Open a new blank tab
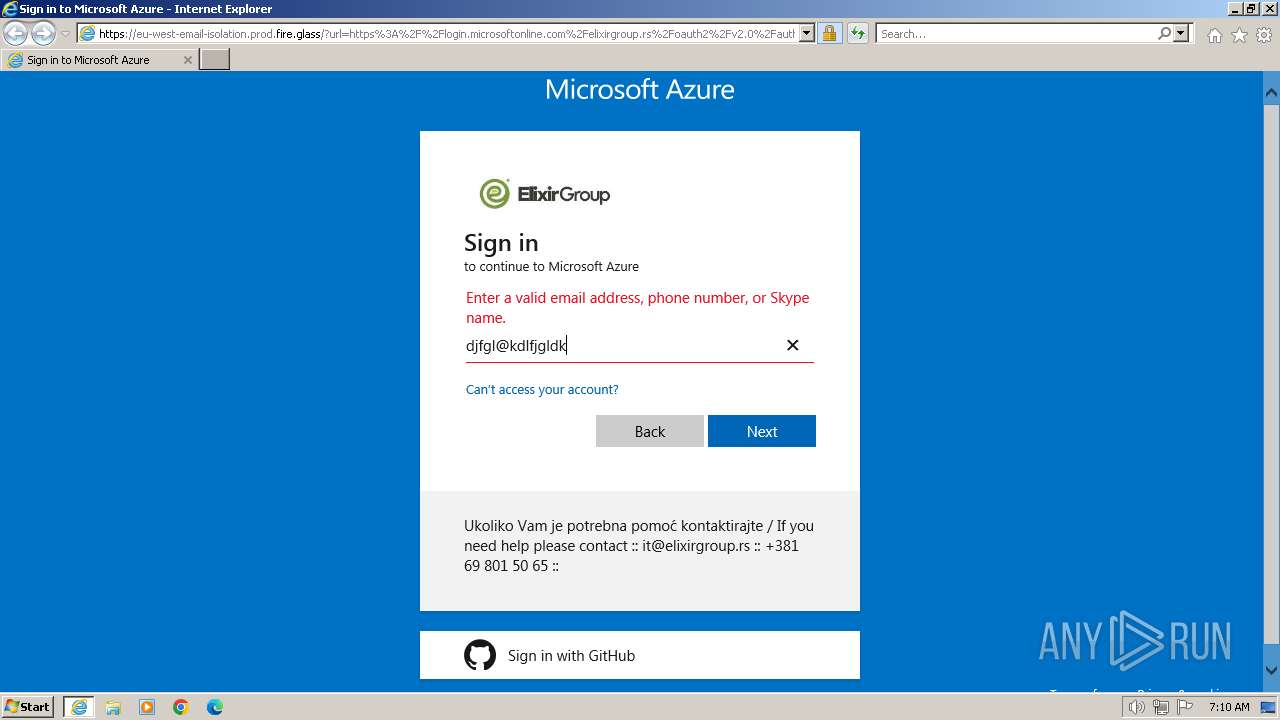The width and height of the screenshot is (1280, 720). (215, 60)
